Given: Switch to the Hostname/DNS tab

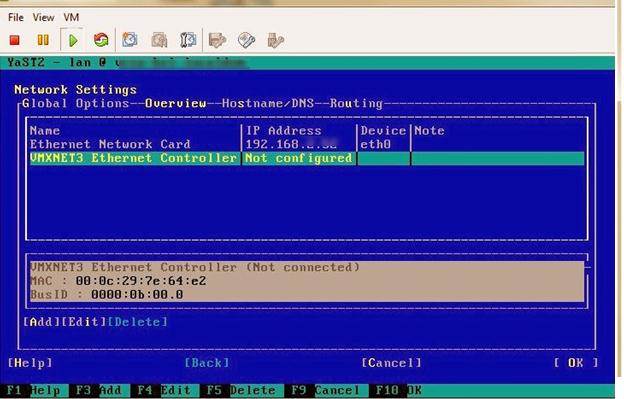Looking at the screenshot, I should [x=268, y=103].
